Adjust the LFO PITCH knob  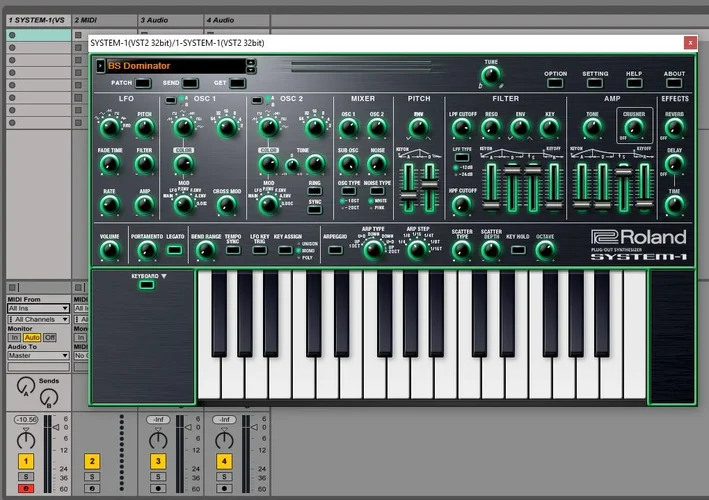tap(145, 128)
